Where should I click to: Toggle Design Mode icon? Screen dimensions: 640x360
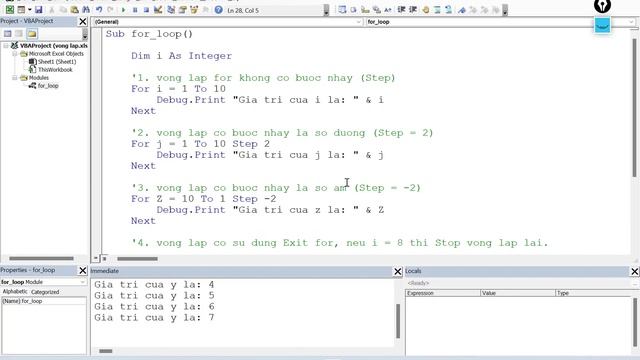tap(158, 10)
